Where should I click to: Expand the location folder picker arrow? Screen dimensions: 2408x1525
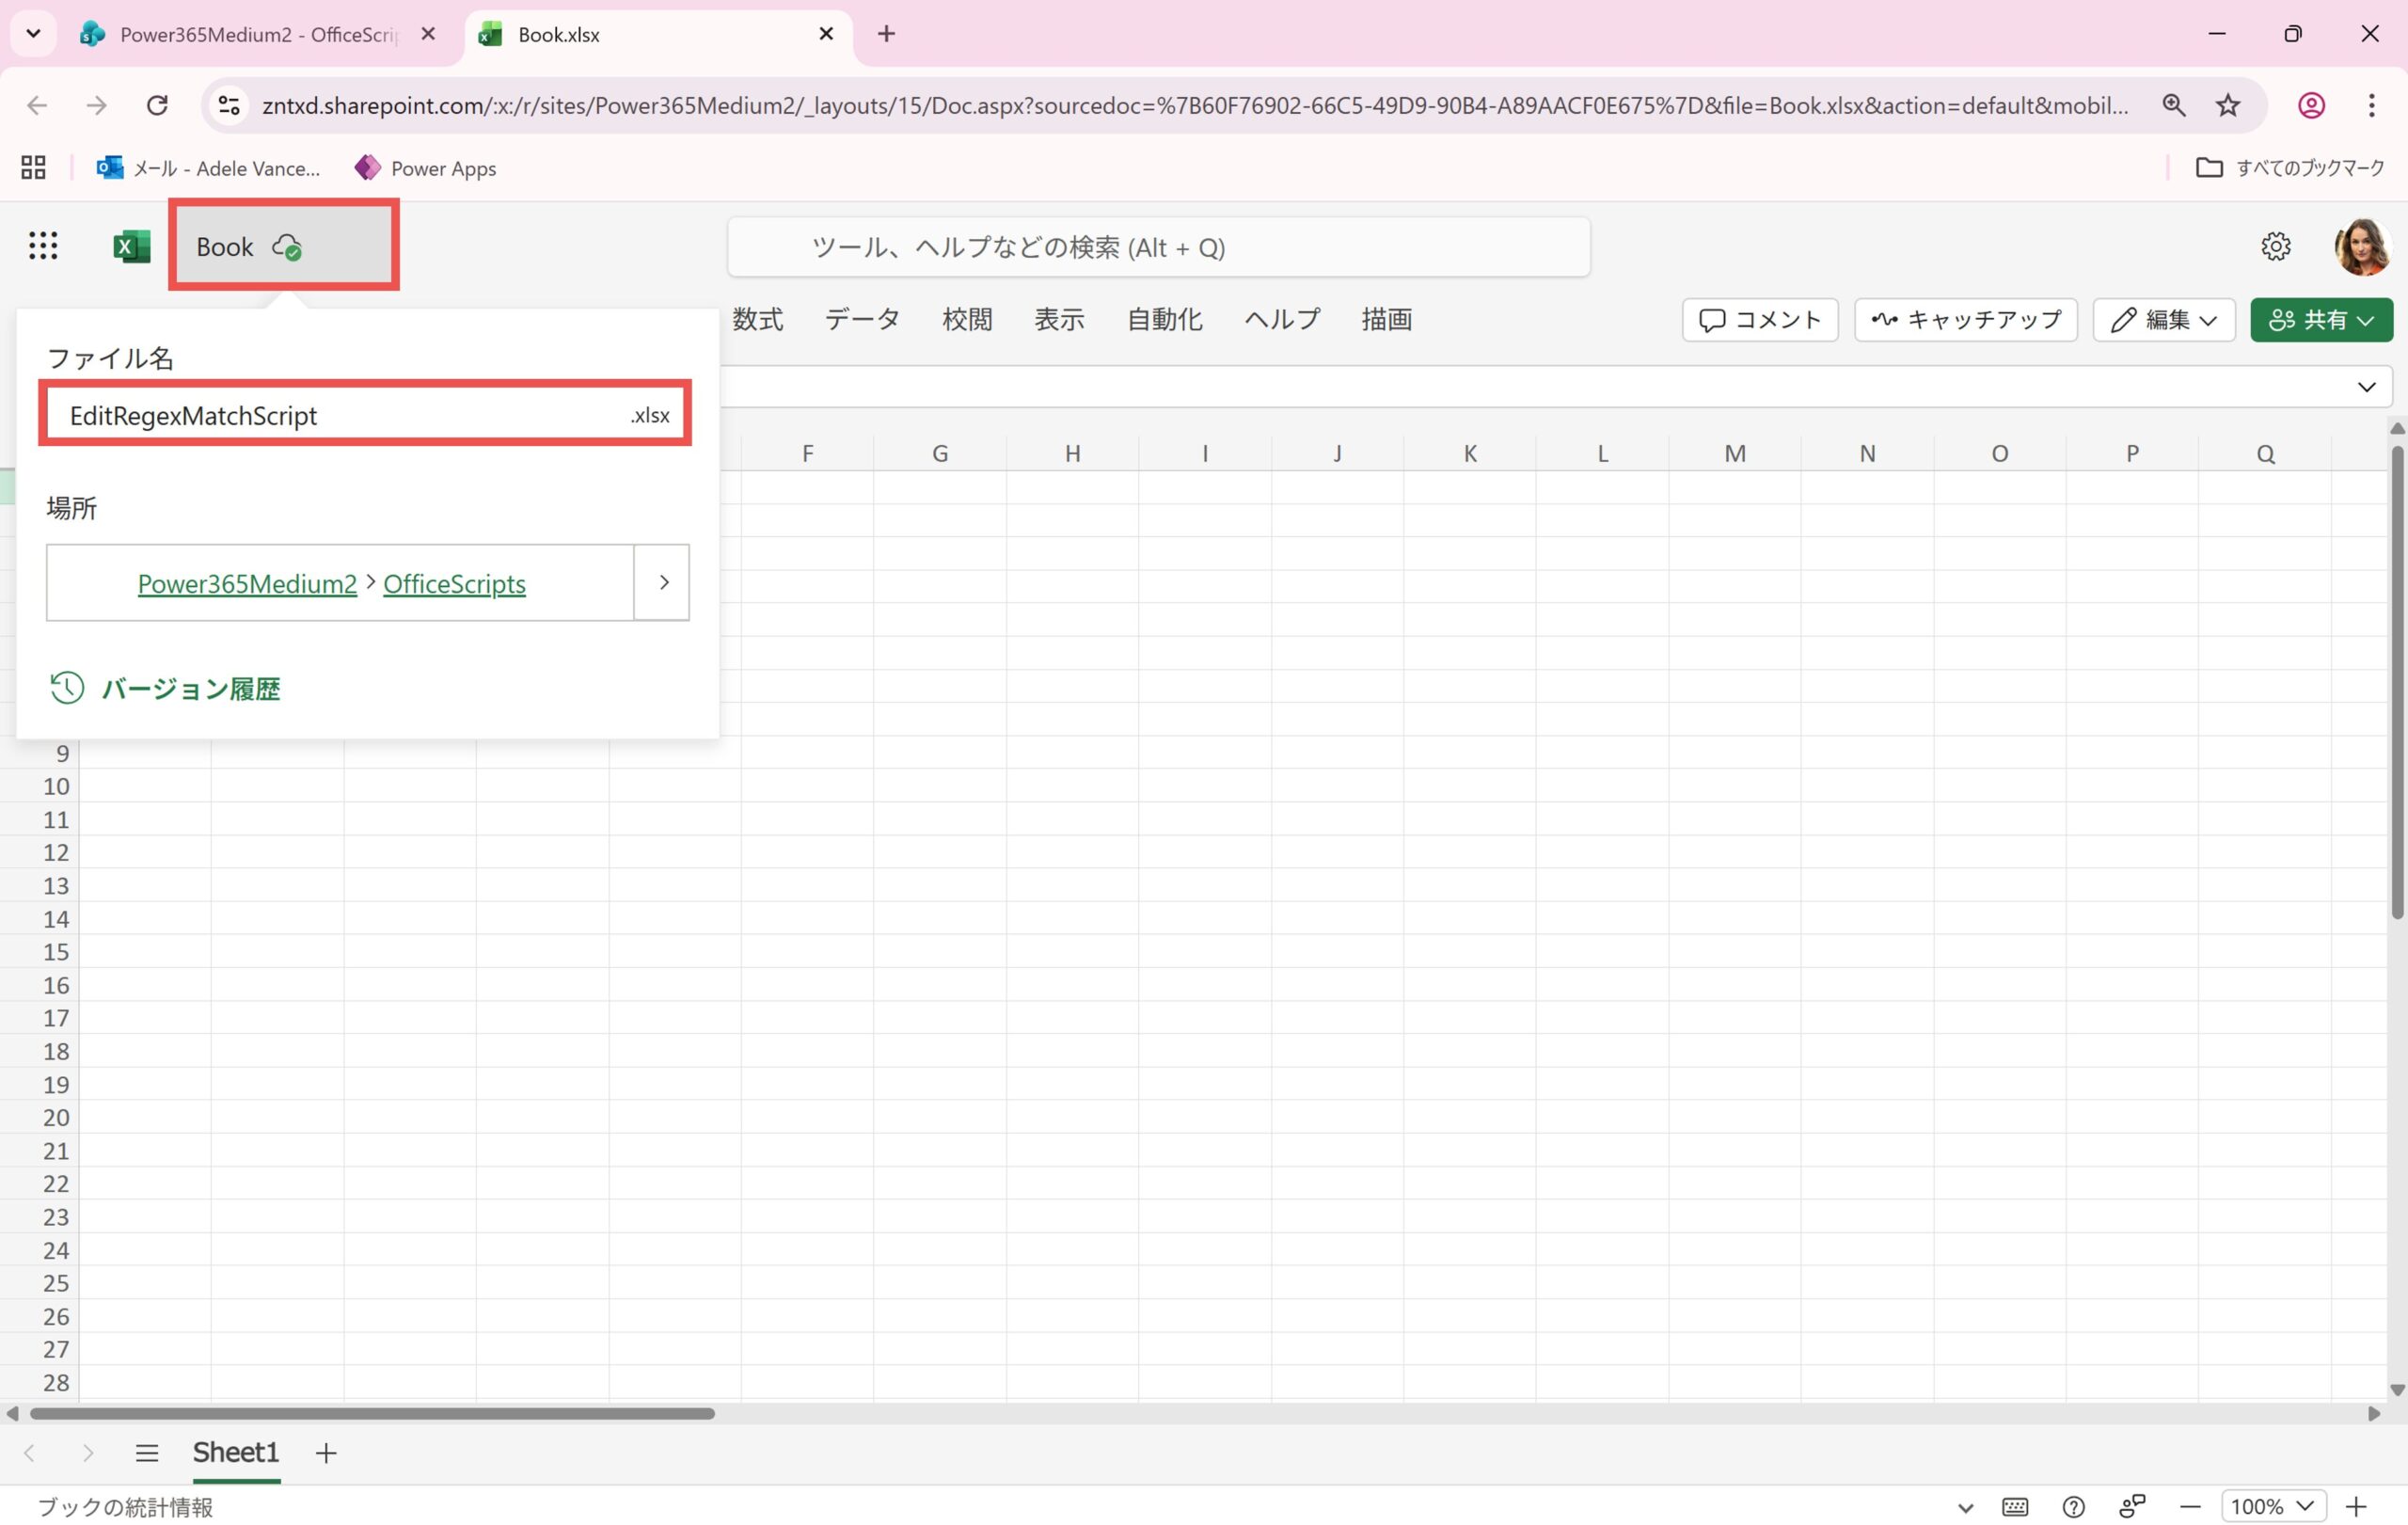[663, 583]
